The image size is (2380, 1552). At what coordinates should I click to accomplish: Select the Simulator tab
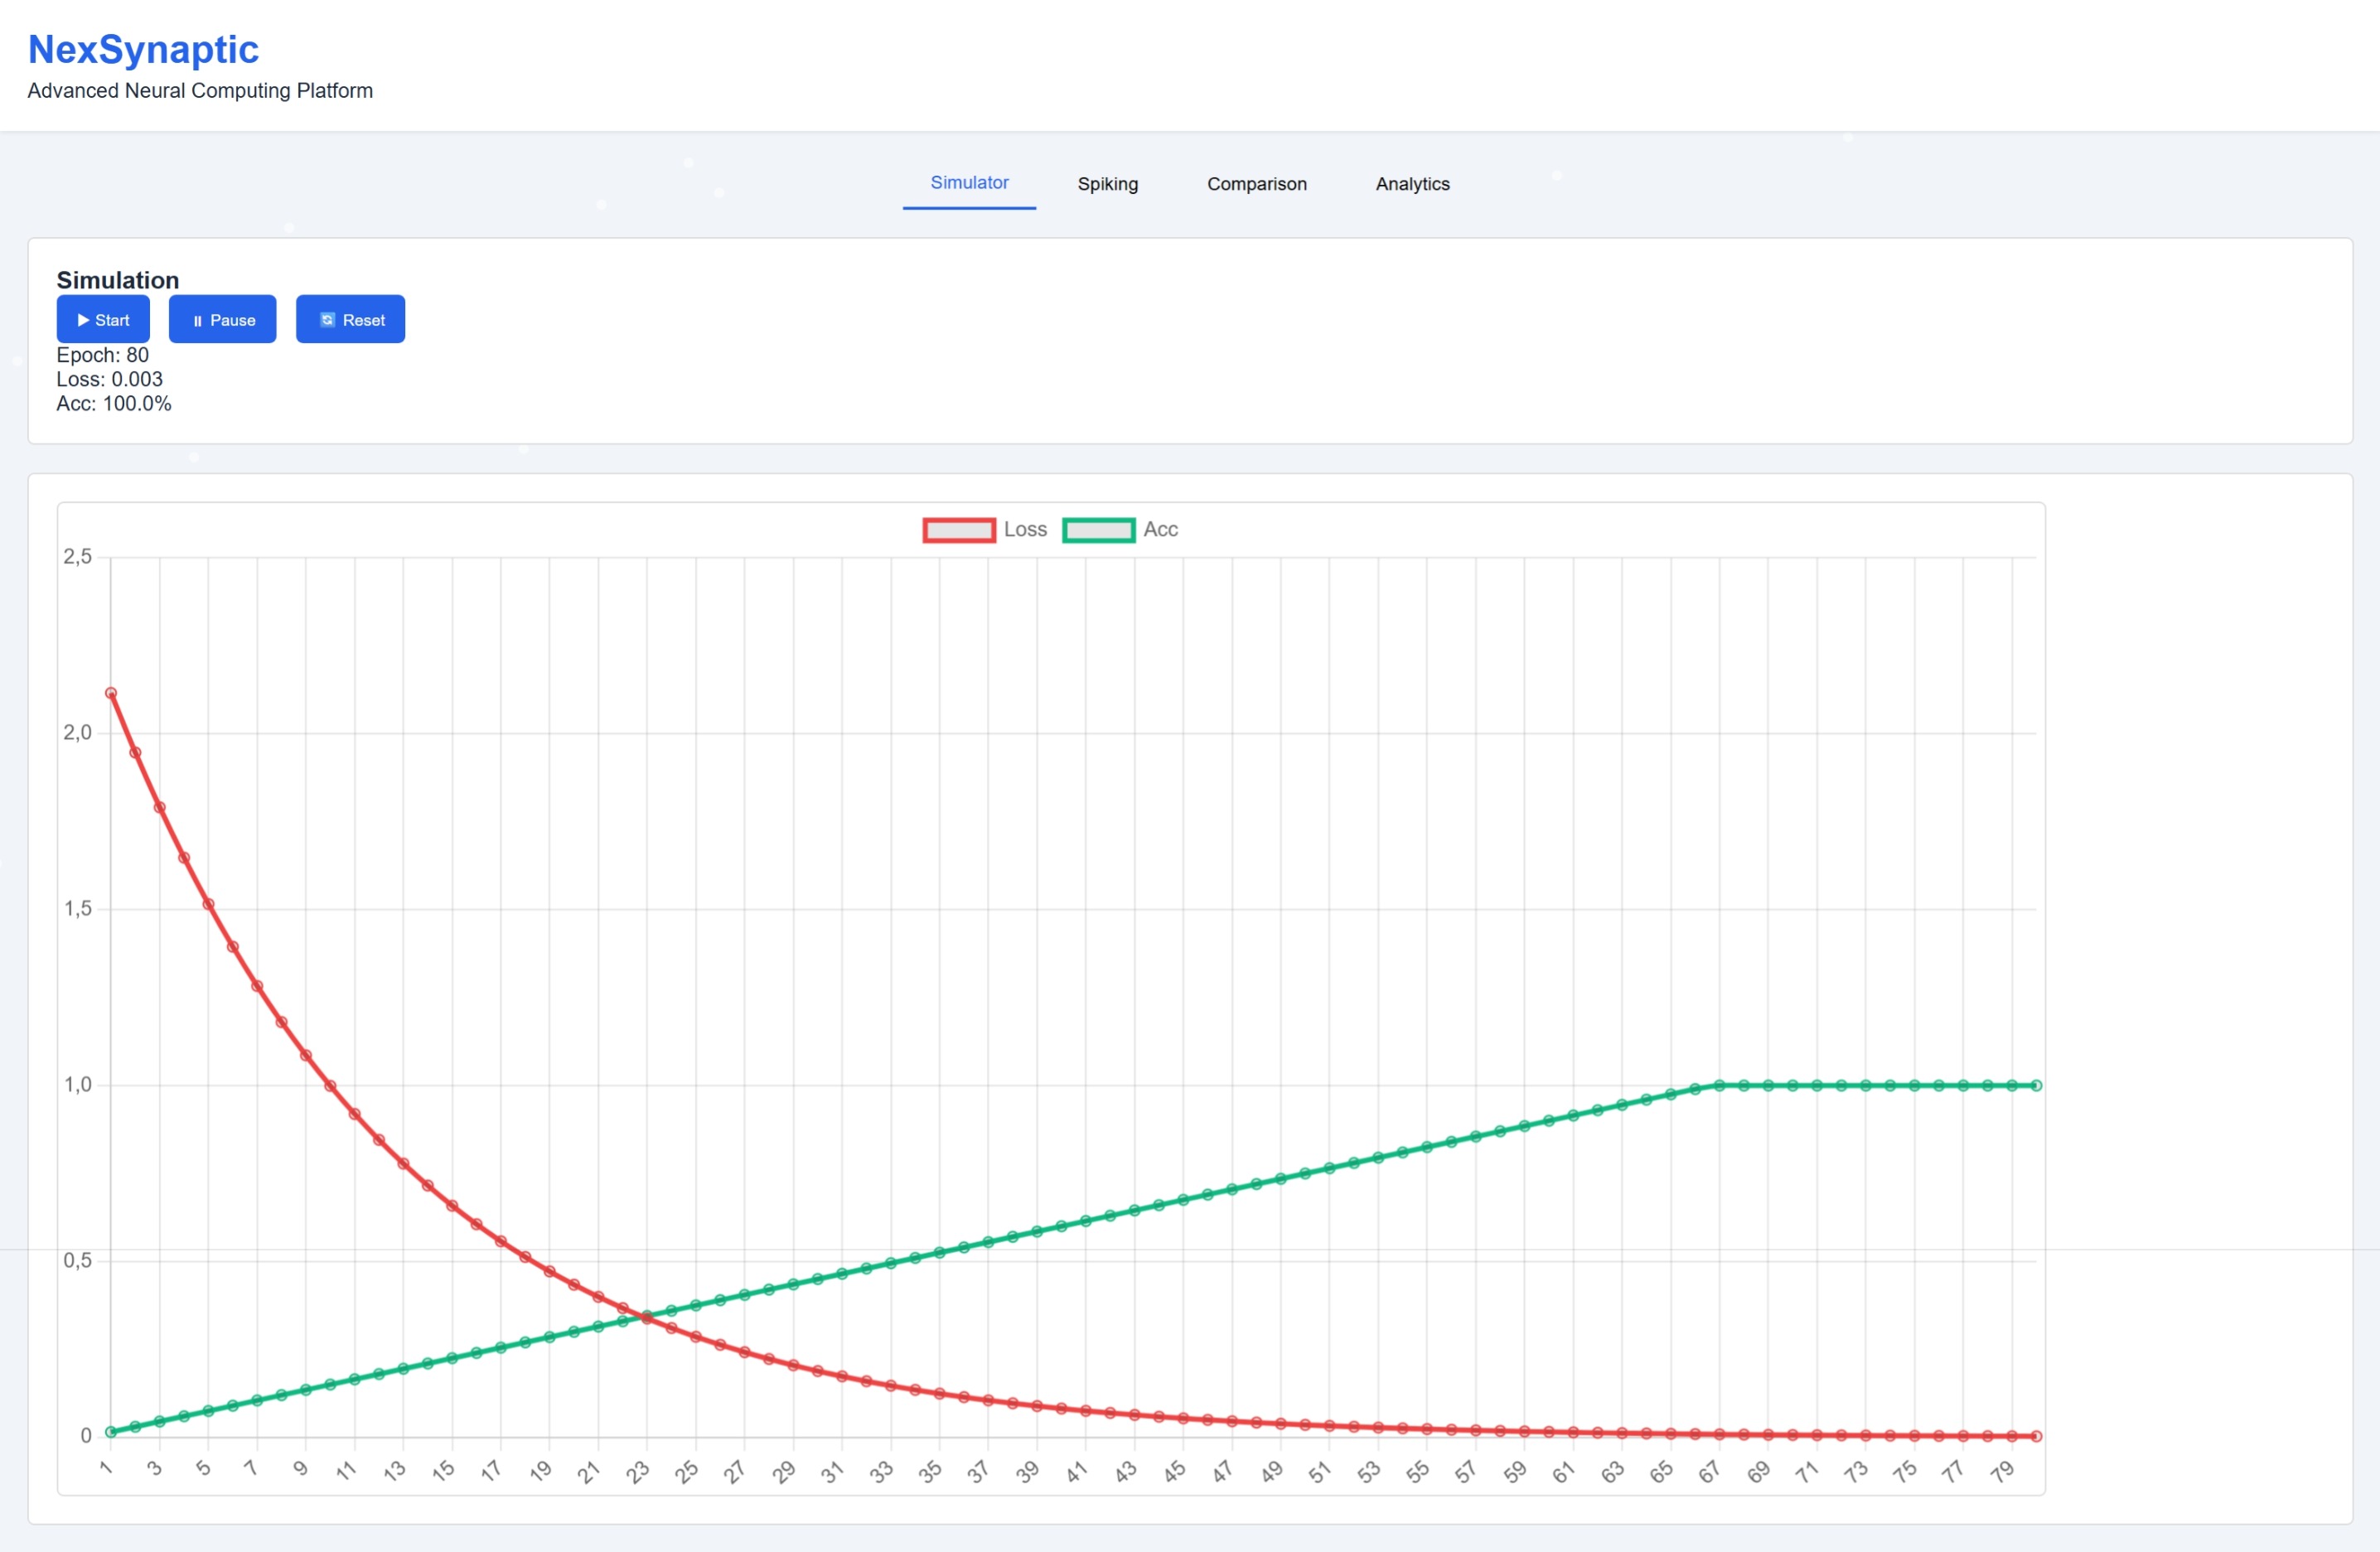(x=969, y=183)
